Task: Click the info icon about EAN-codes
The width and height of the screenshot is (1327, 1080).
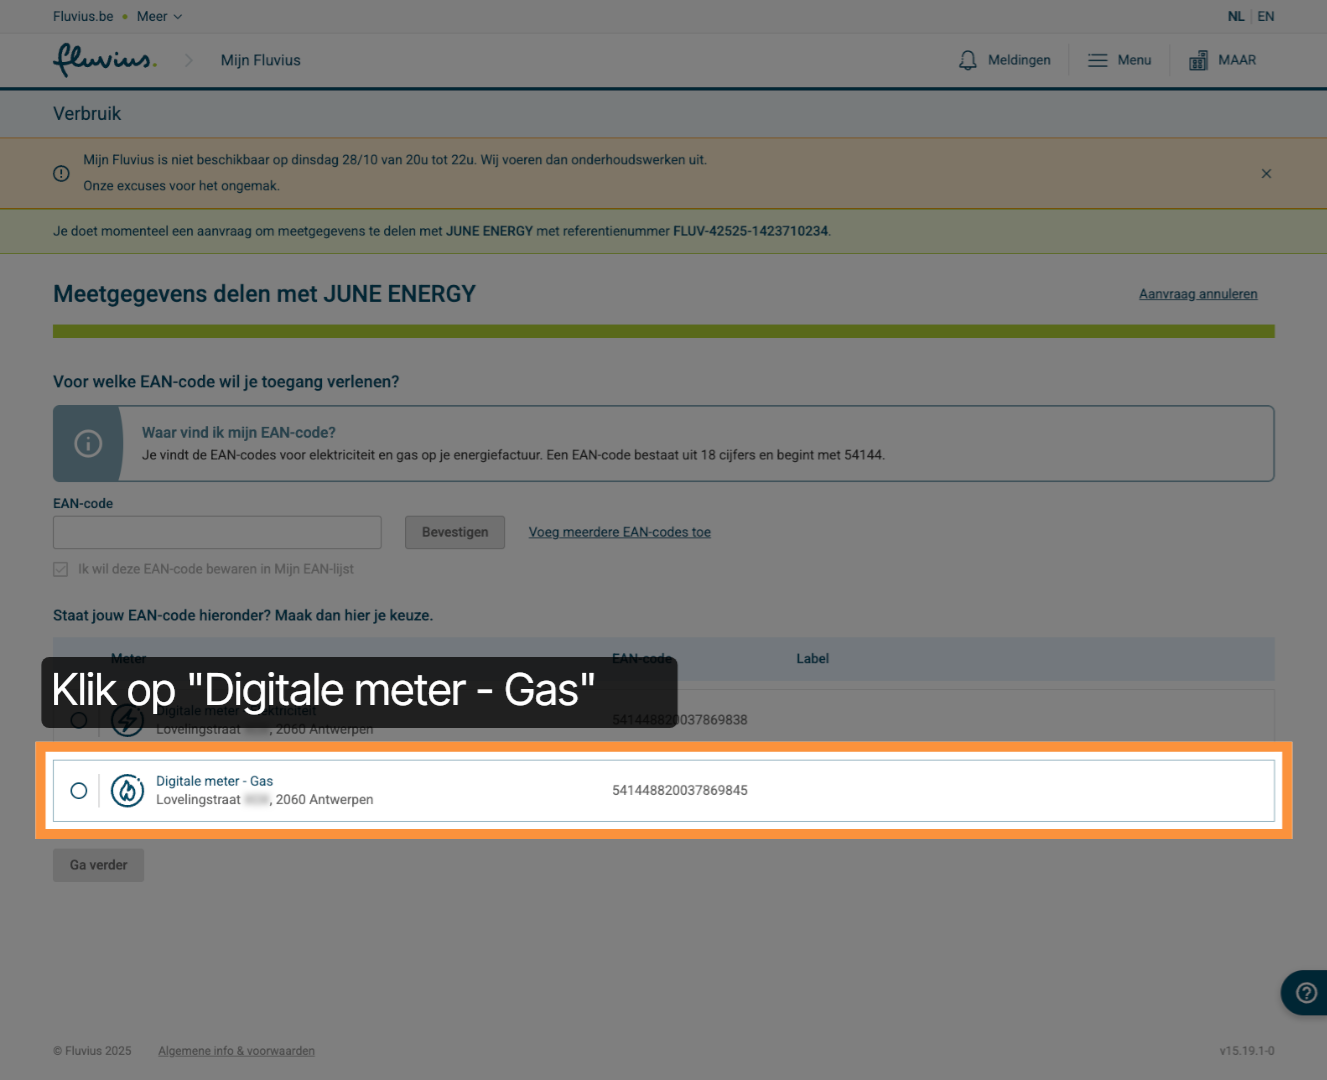Action: (88, 443)
